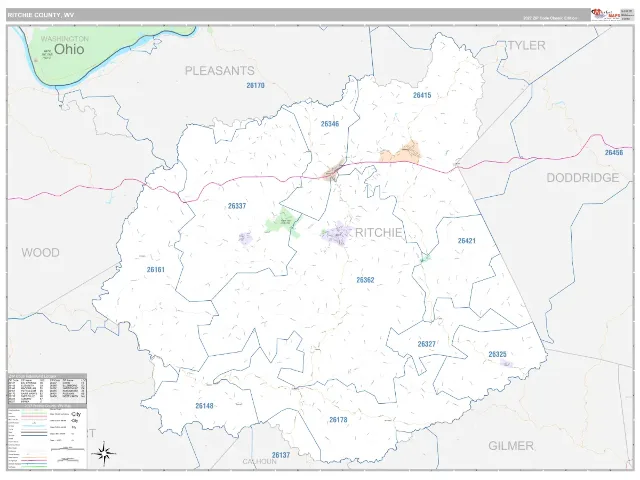Click the RITCHIE county label
Screen dimensions: 640x480
[x=379, y=232]
